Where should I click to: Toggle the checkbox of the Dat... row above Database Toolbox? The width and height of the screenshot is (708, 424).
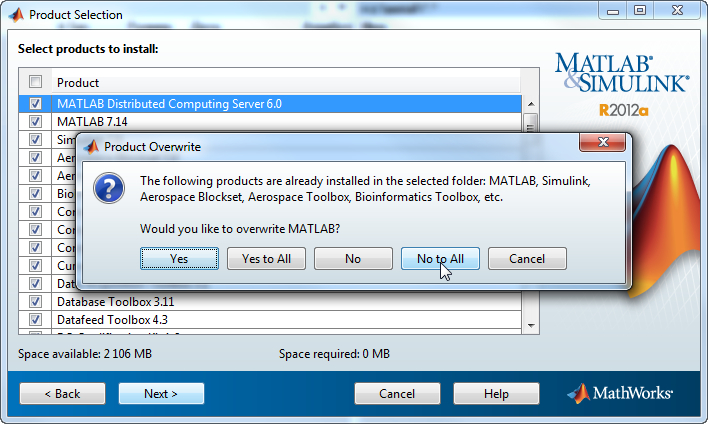coord(35,284)
